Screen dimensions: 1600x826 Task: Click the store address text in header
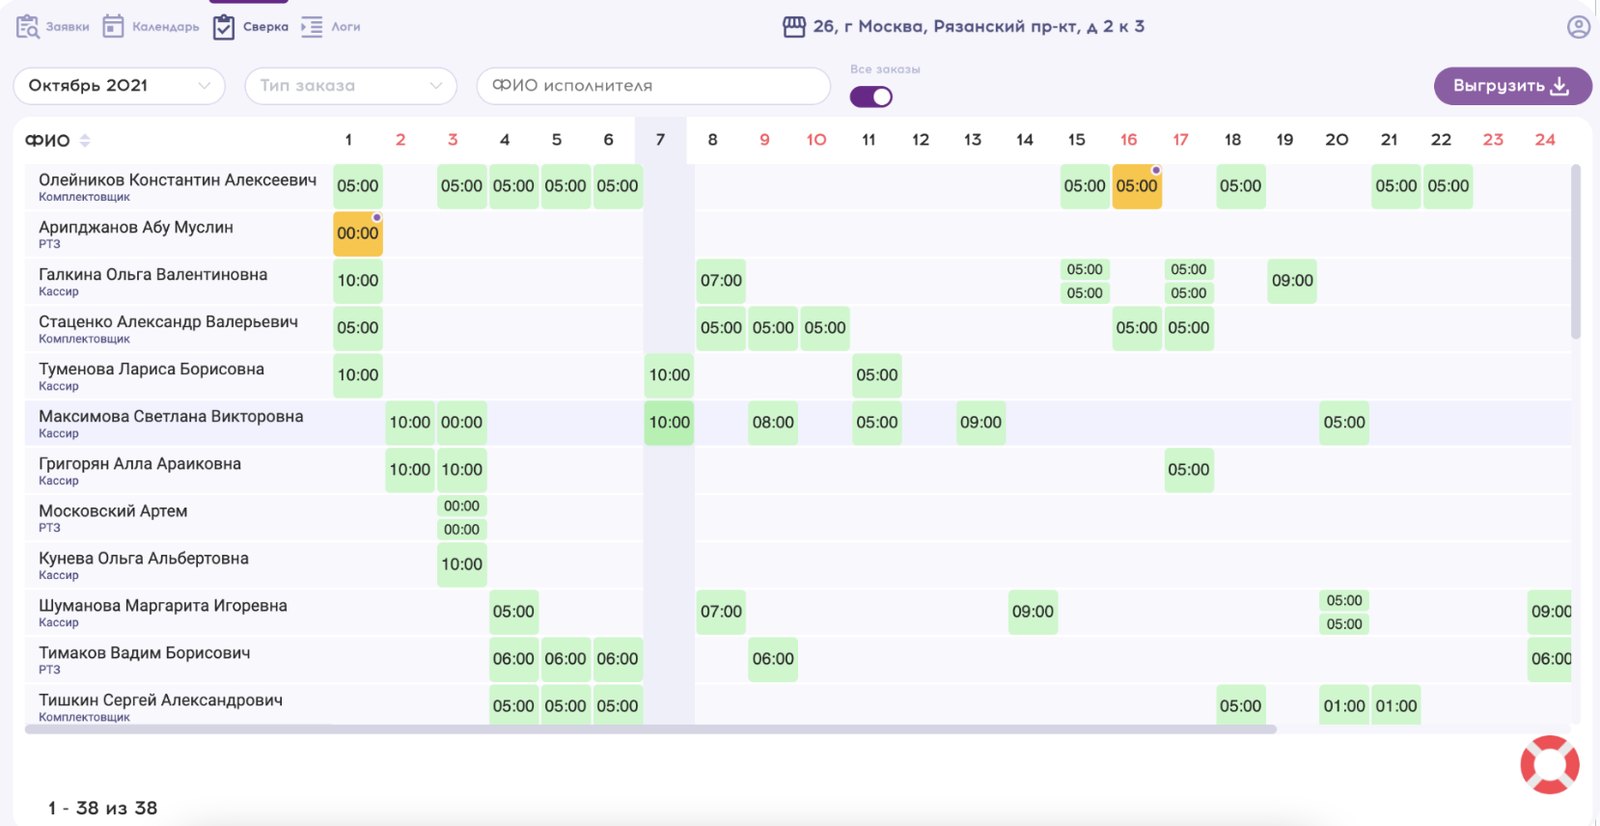(979, 27)
